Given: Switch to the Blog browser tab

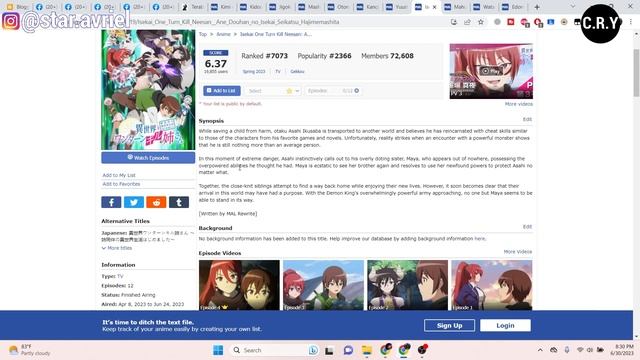Looking at the screenshot, I should click(18, 7).
